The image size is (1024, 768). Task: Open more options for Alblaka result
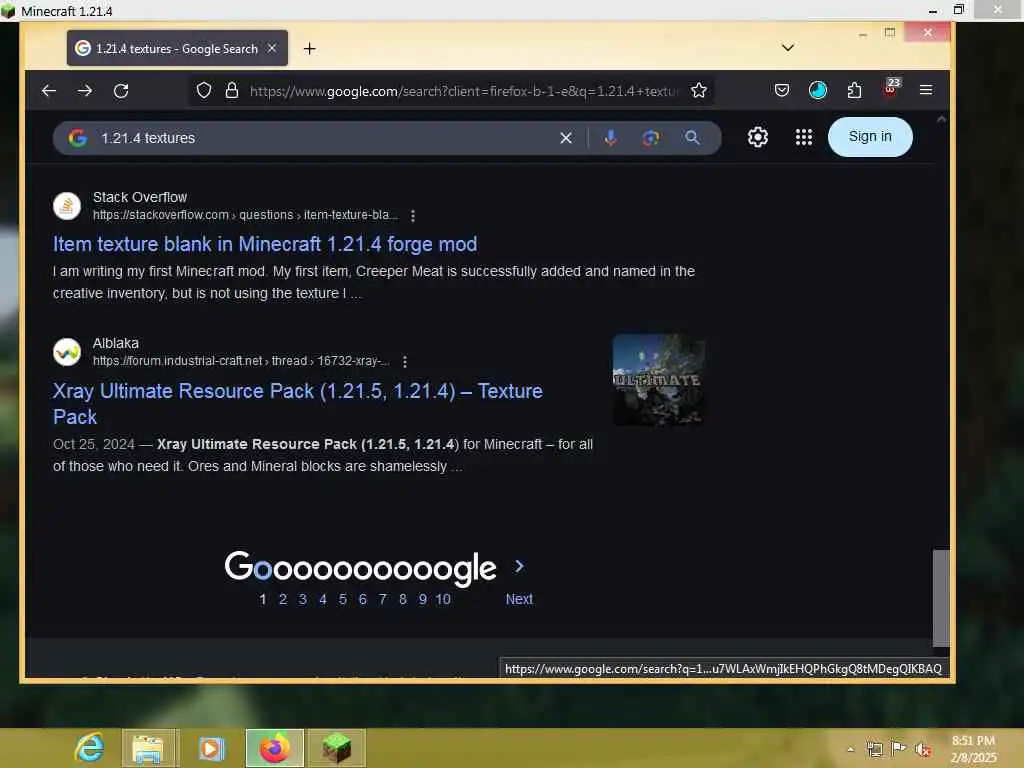[405, 362]
